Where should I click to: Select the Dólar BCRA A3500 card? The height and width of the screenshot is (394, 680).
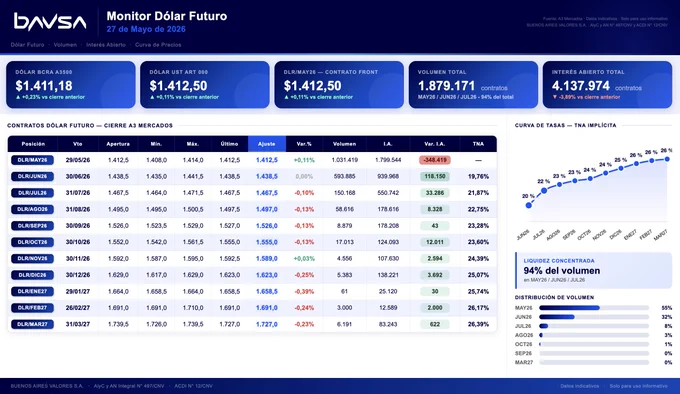[71, 85]
